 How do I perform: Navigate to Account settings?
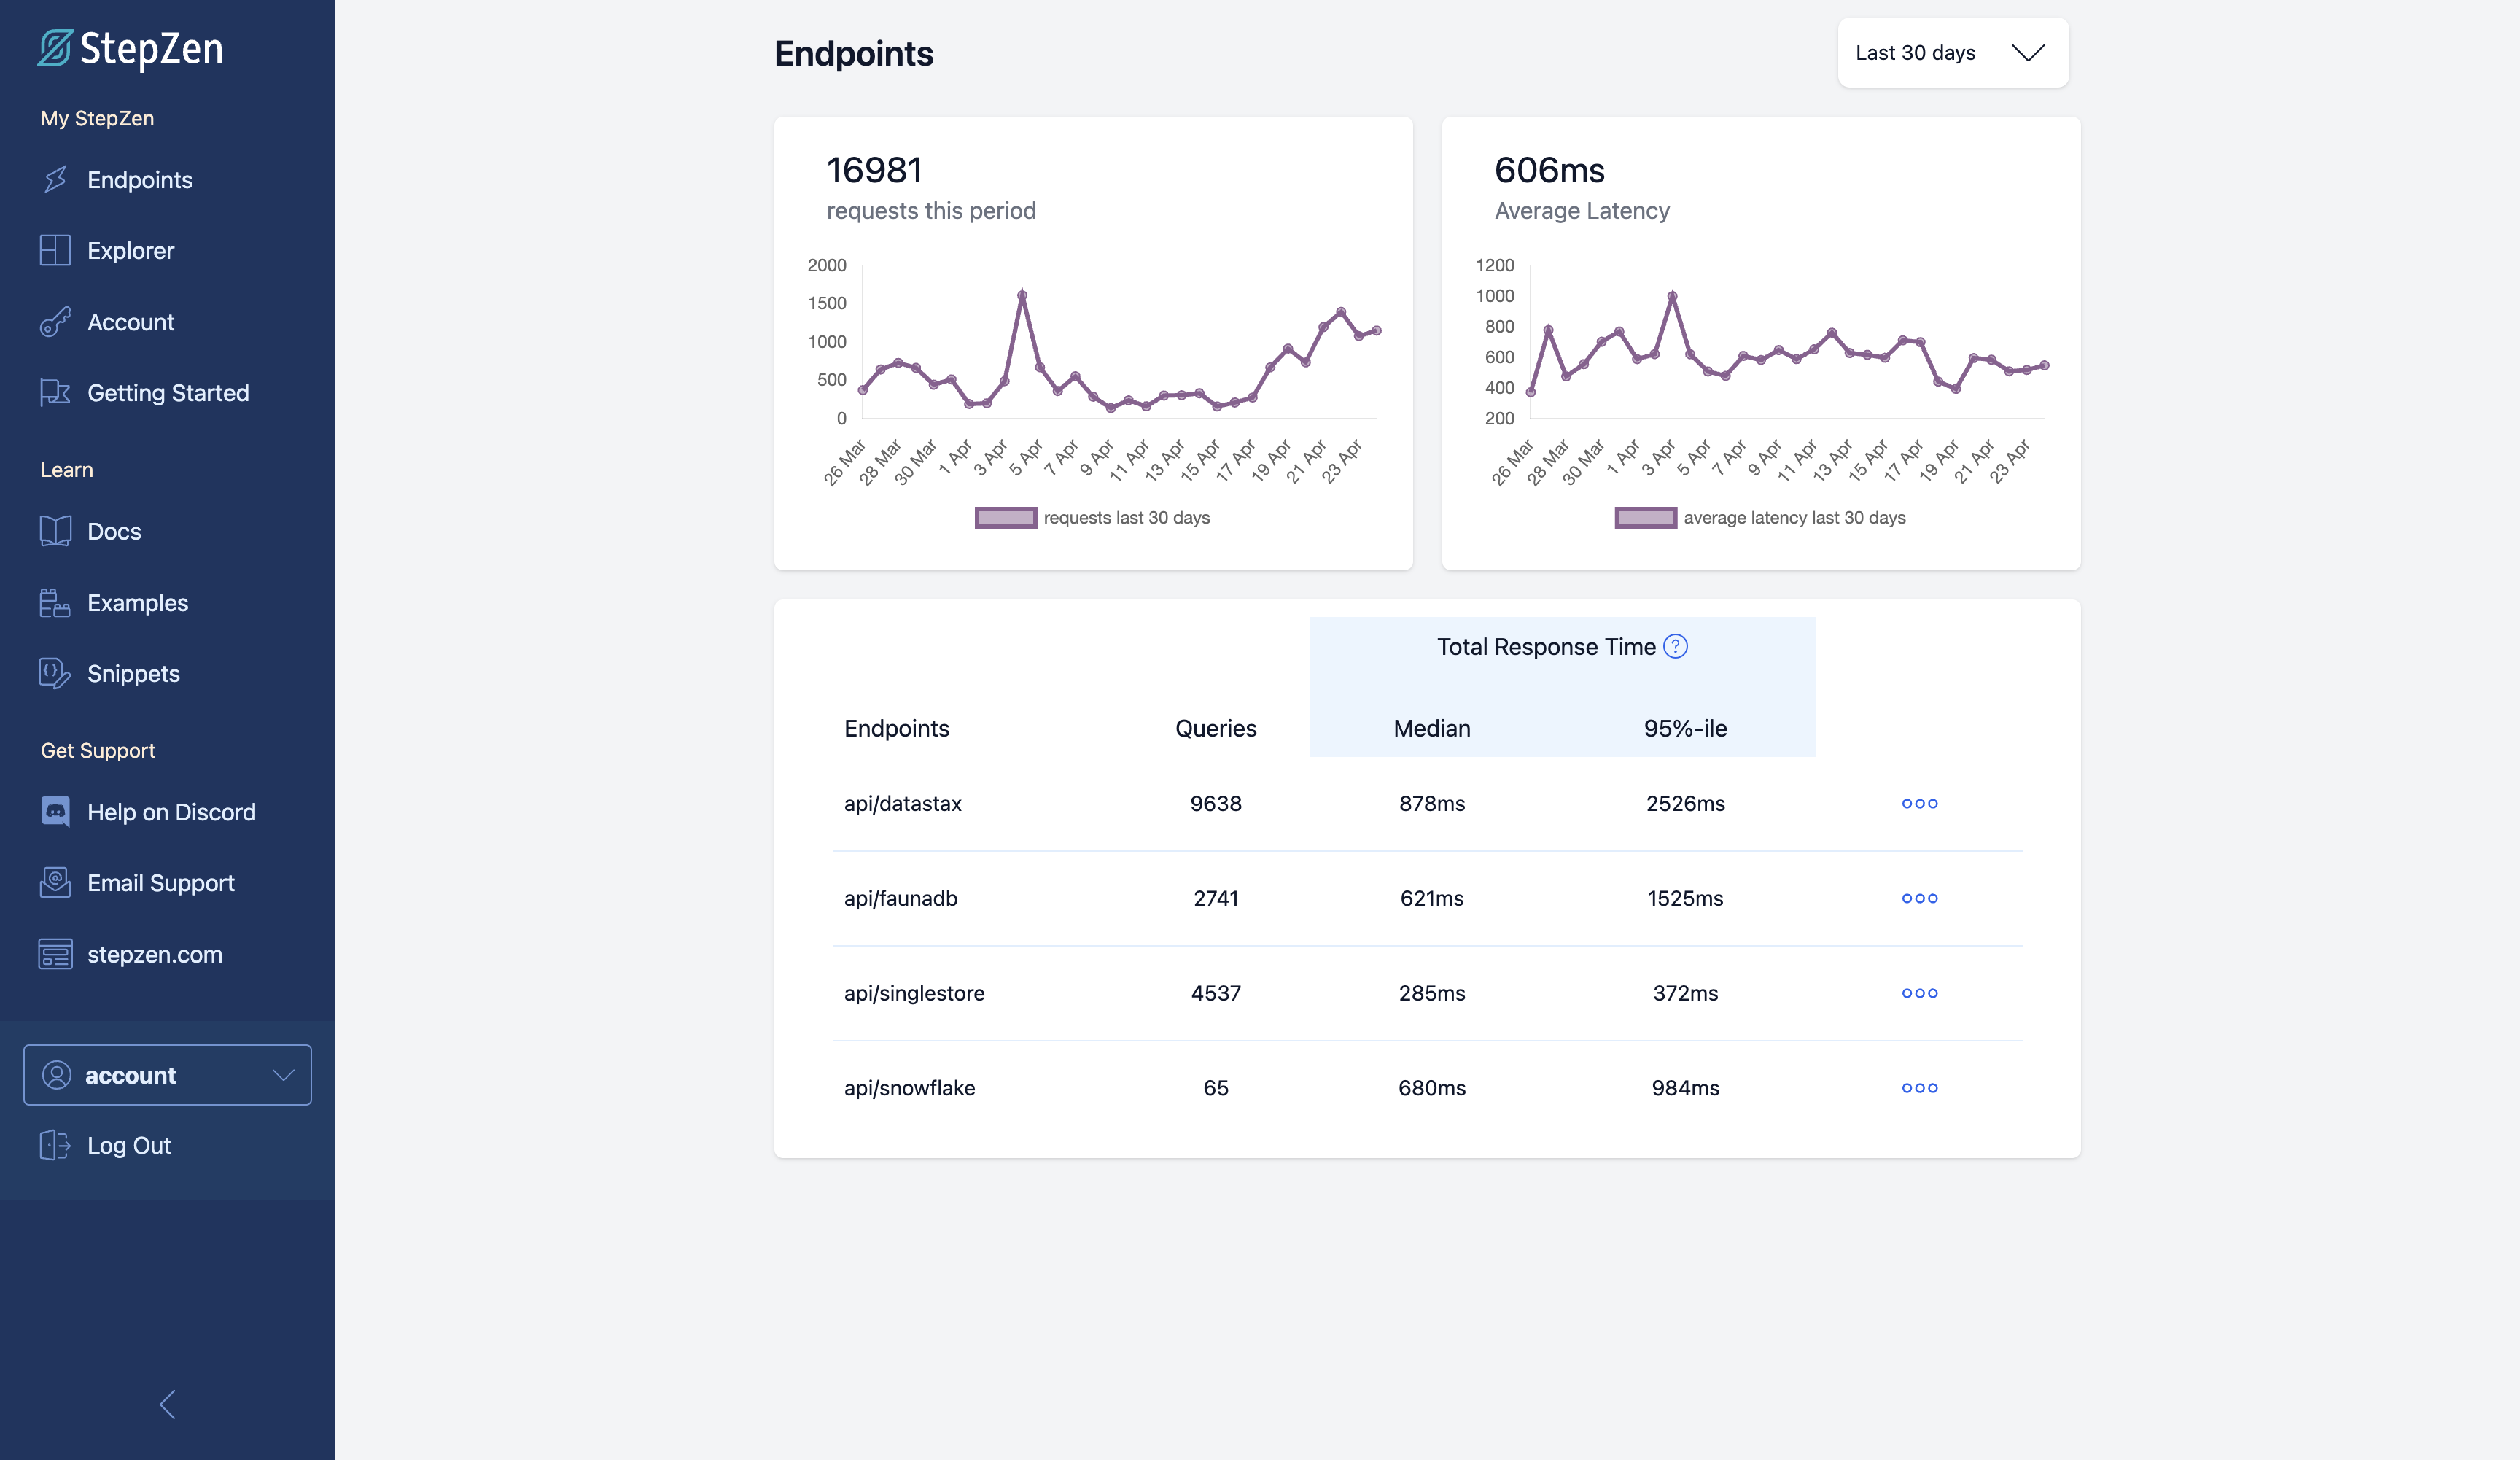[131, 320]
